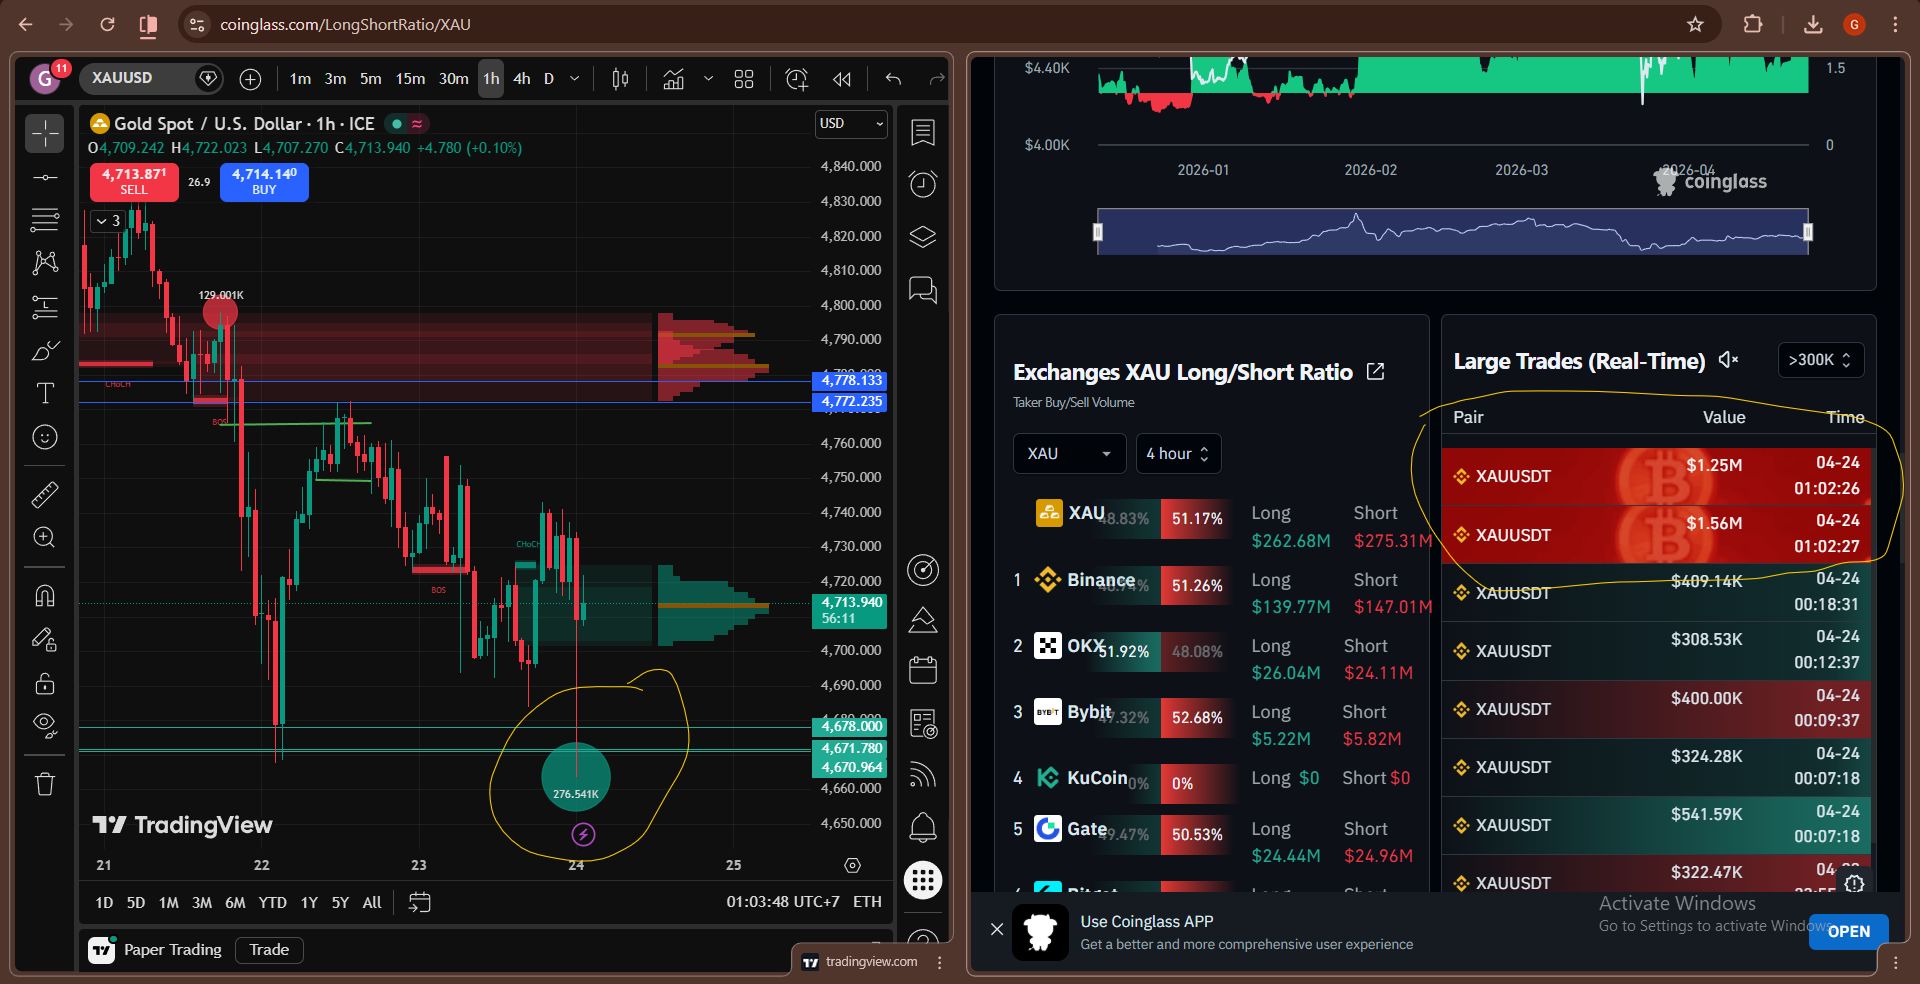
Task: Open the Alerts clock icon panel
Action: tap(922, 184)
